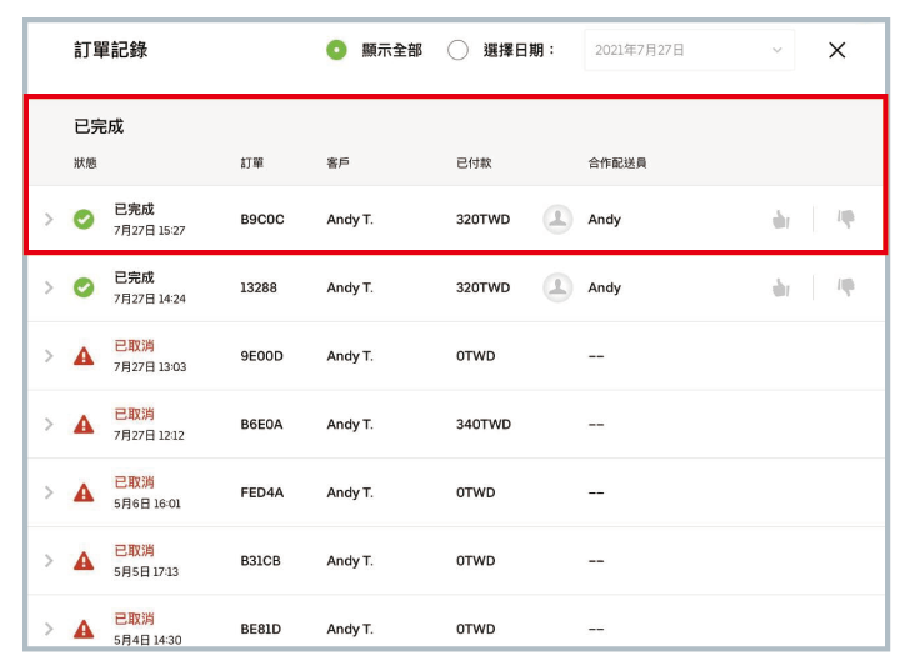Click order number B6E0A
Image resolution: width=906 pixels, height=665 pixels.
pyautogui.click(x=261, y=424)
